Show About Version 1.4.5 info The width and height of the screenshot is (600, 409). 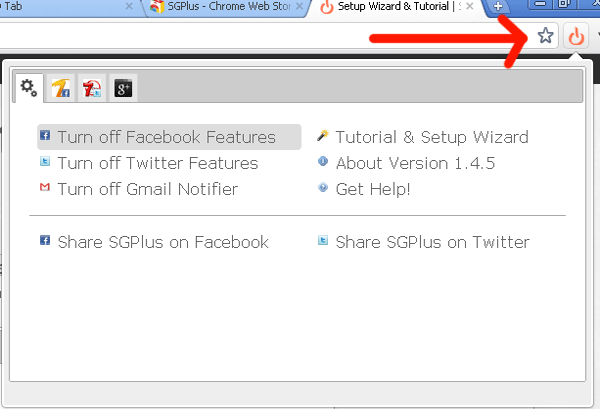coord(415,163)
